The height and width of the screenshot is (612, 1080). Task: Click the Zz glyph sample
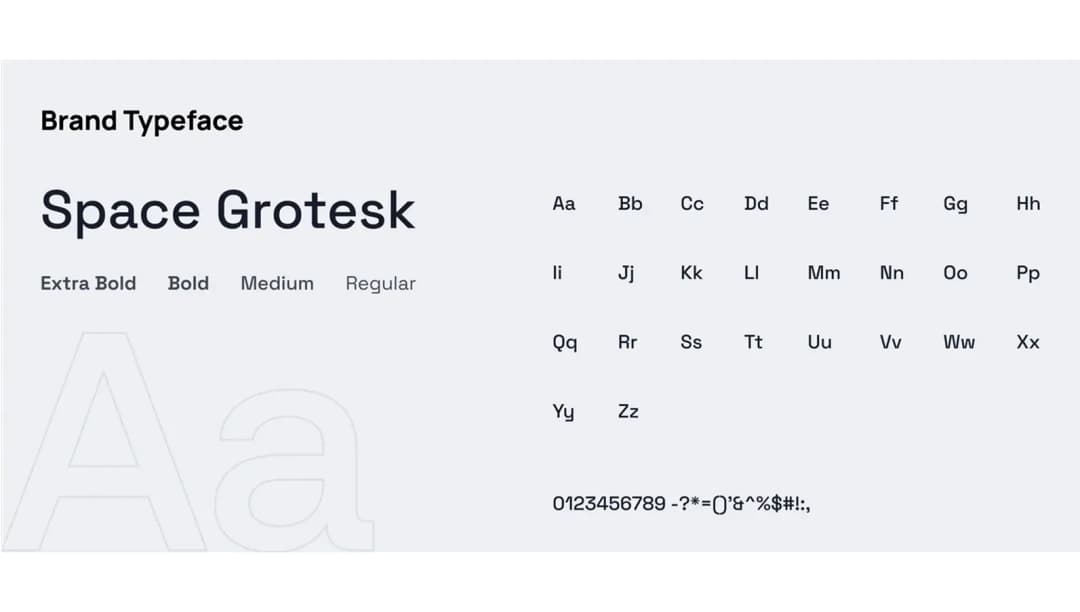point(628,412)
